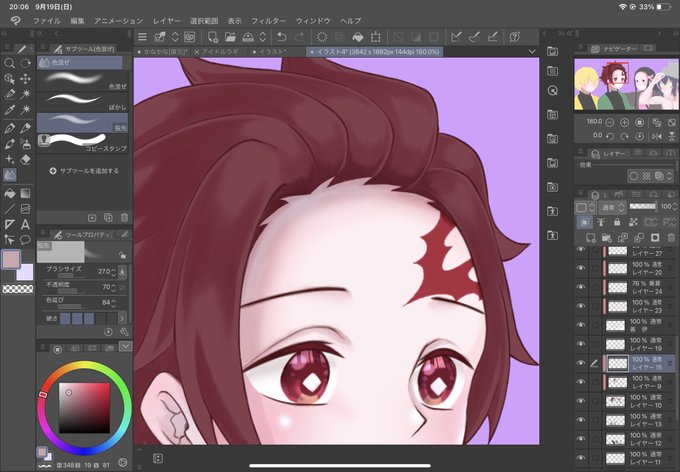Select ぼかし sub tool brush
Screen dimensions: 680x472
click(83, 102)
